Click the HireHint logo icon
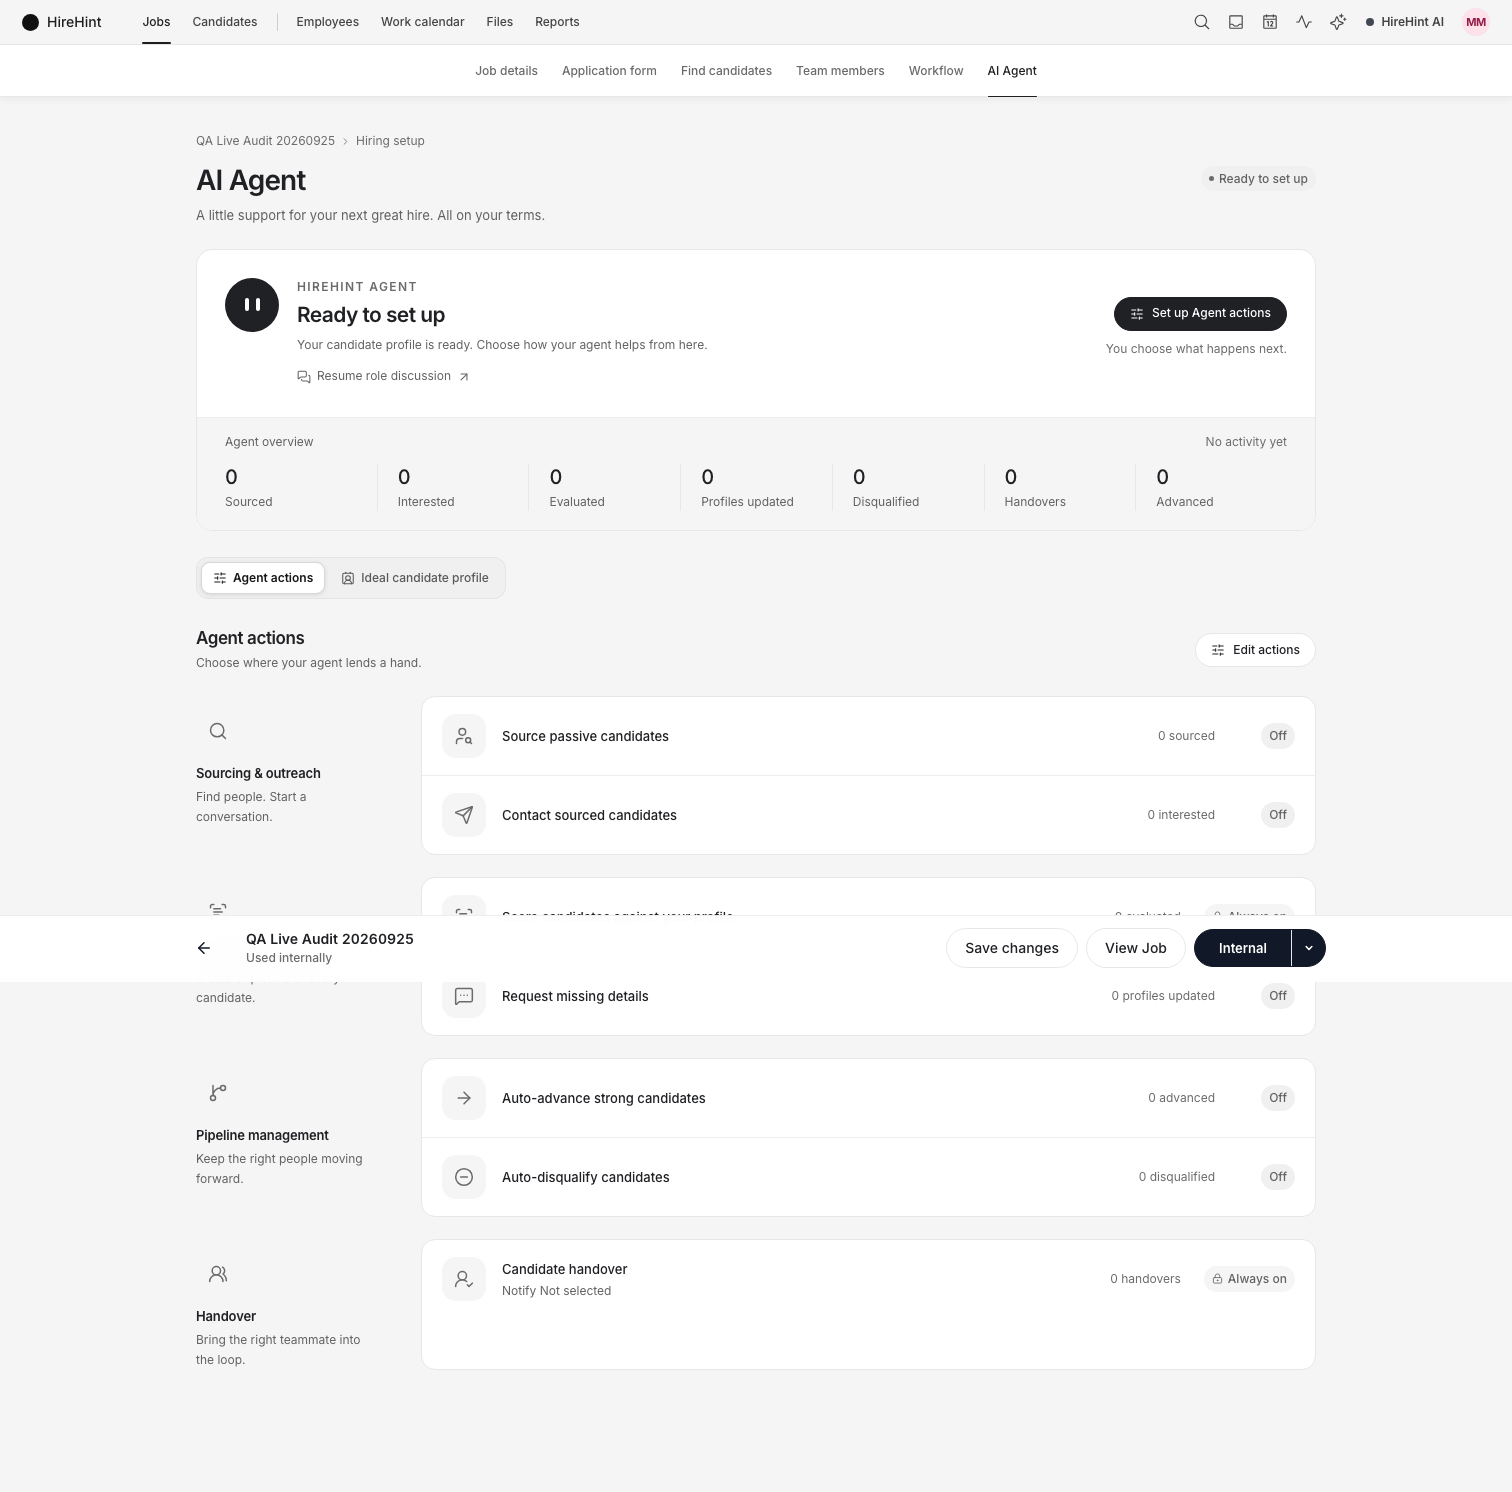This screenshot has width=1512, height=1492. coord(31,22)
